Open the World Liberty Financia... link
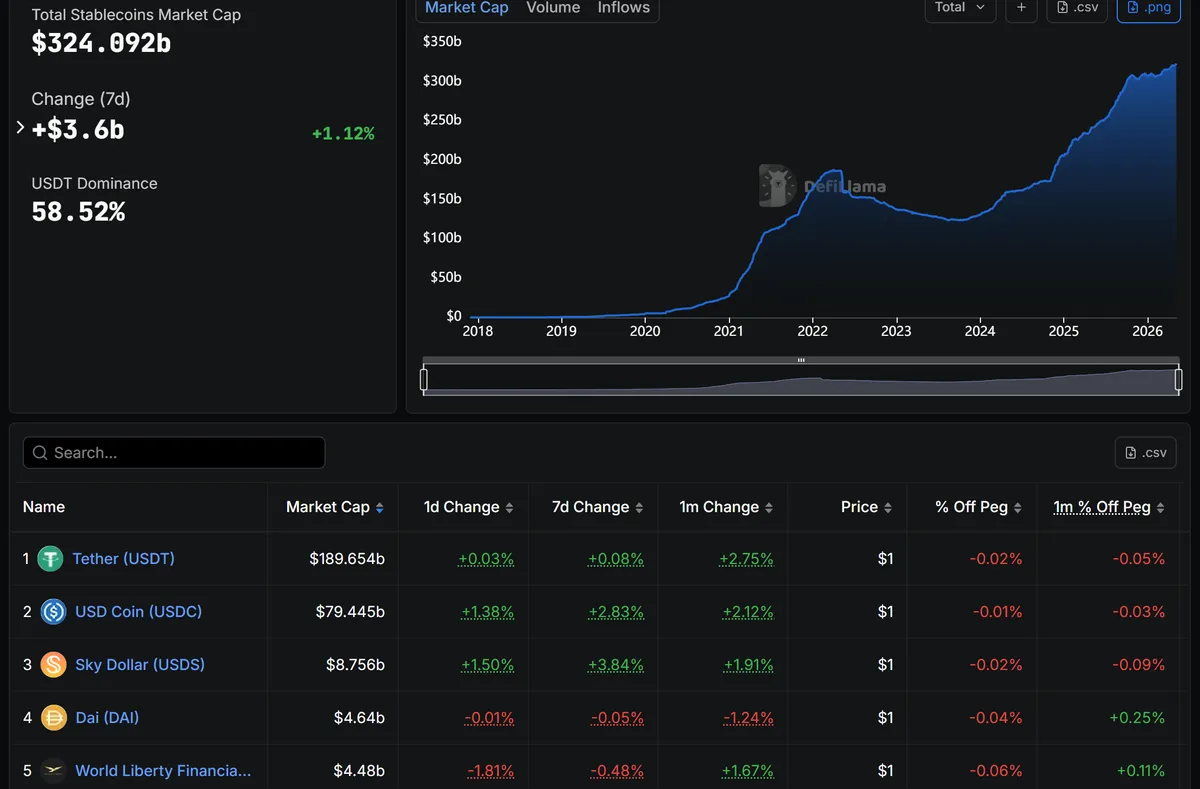This screenshot has height=789, width=1200. click(x=163, y=771)
